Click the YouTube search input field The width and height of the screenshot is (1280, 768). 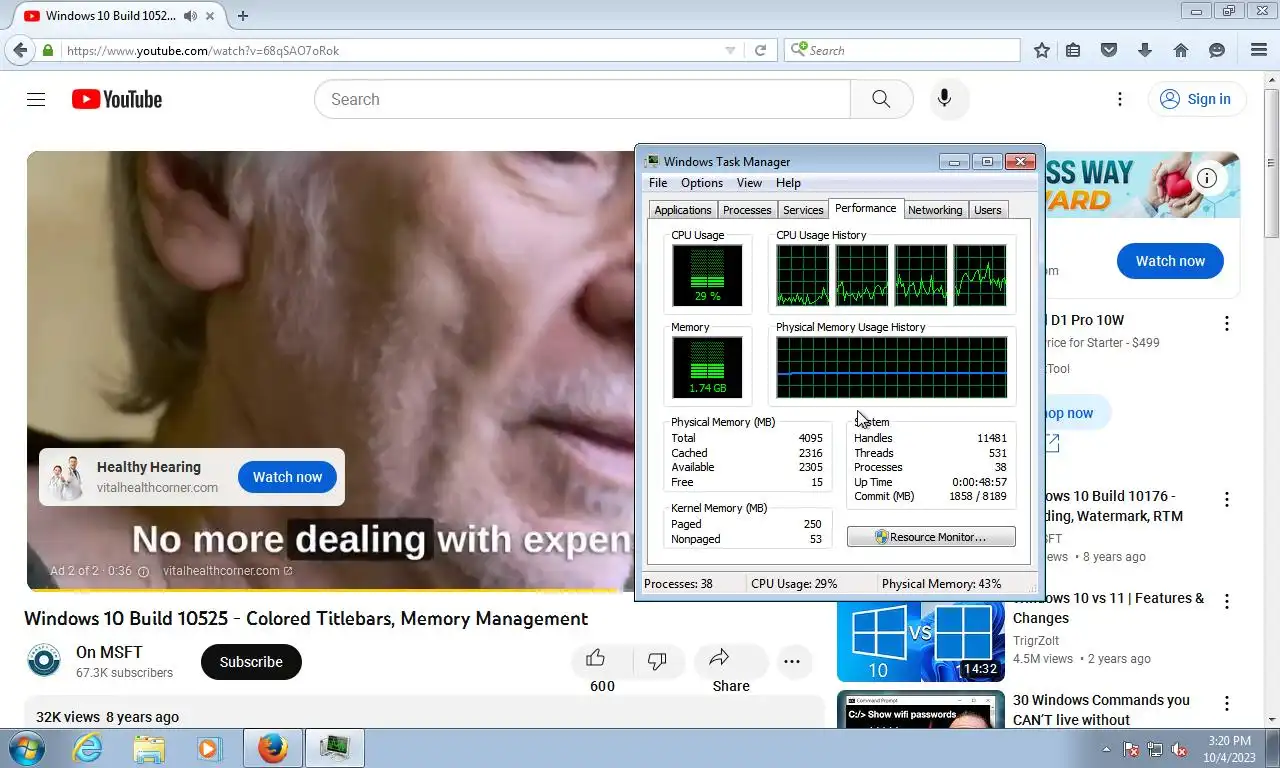click(583, 99)
